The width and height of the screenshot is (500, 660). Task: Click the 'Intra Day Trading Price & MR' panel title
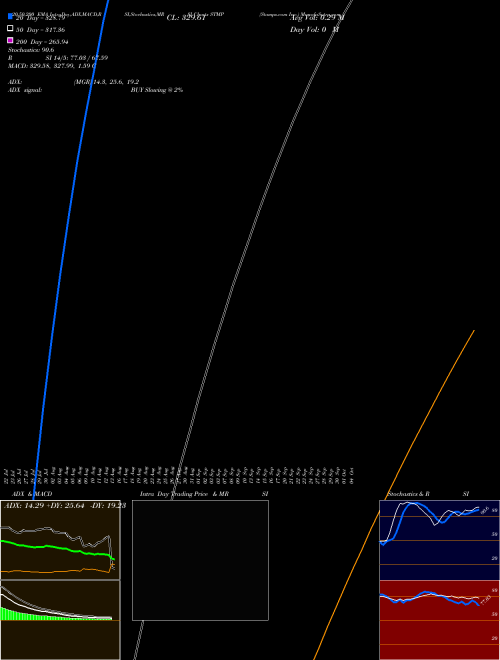coord(184,494)
